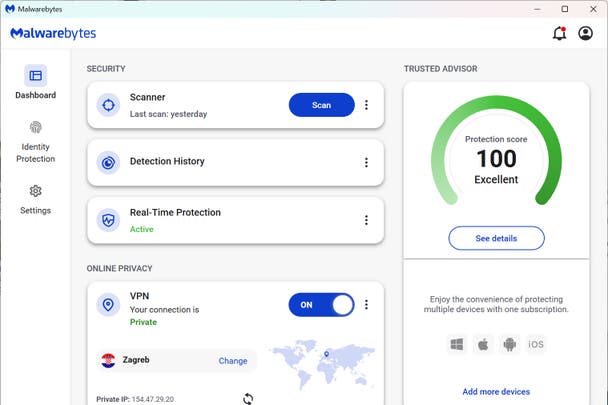Click the Detection History title
This screenshot has width=608, height=405.
167,161
